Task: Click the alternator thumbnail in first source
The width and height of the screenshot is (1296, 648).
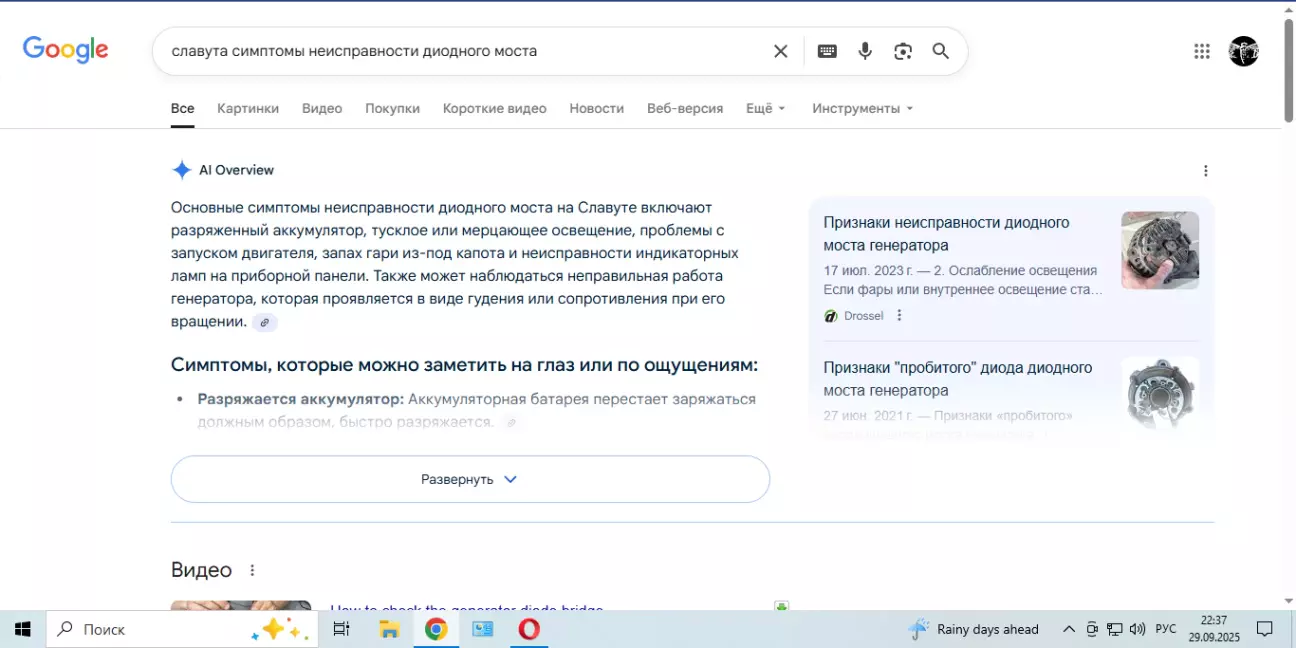Action: 1160,250
